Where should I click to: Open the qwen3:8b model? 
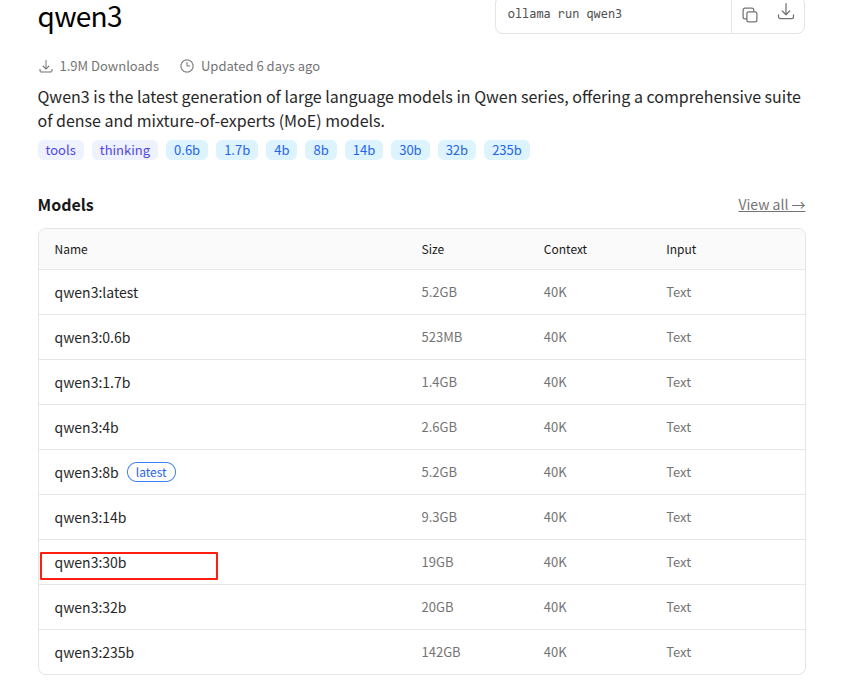coord(86,473)
